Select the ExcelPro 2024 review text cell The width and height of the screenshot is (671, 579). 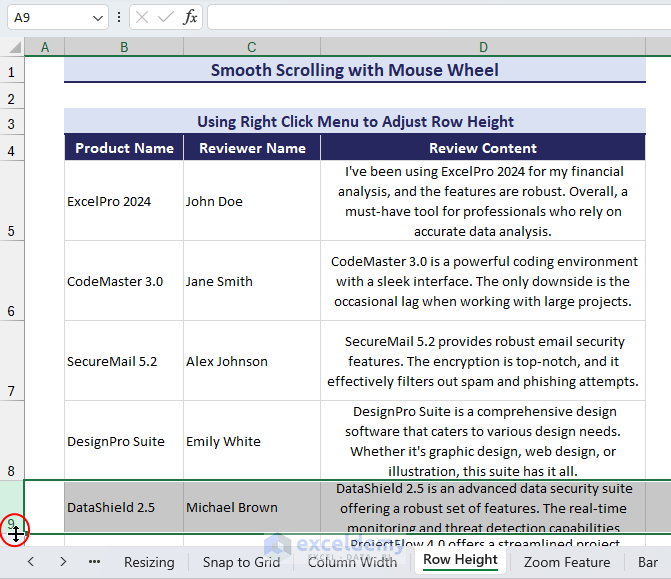pos(483,201)
